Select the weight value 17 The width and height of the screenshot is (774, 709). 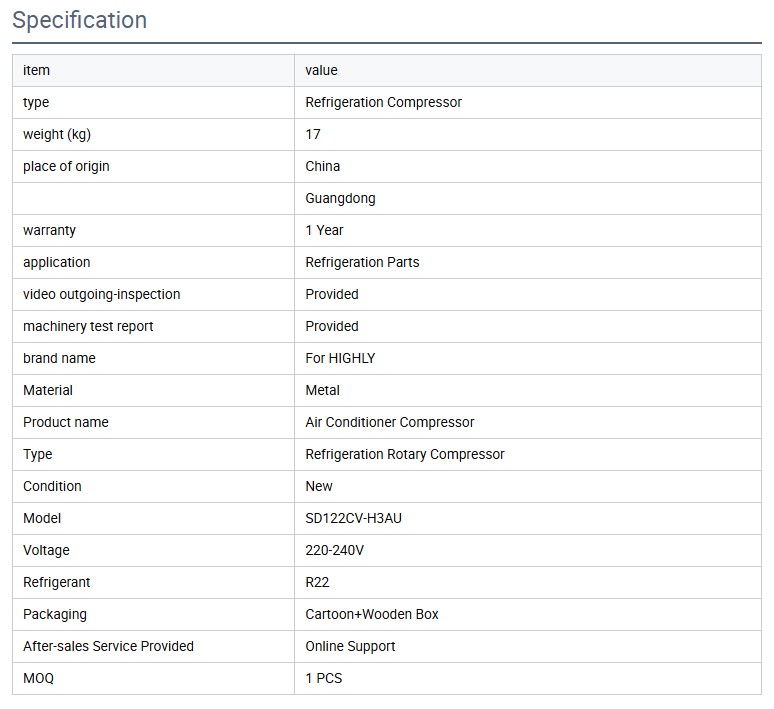[x=313, y=134]
